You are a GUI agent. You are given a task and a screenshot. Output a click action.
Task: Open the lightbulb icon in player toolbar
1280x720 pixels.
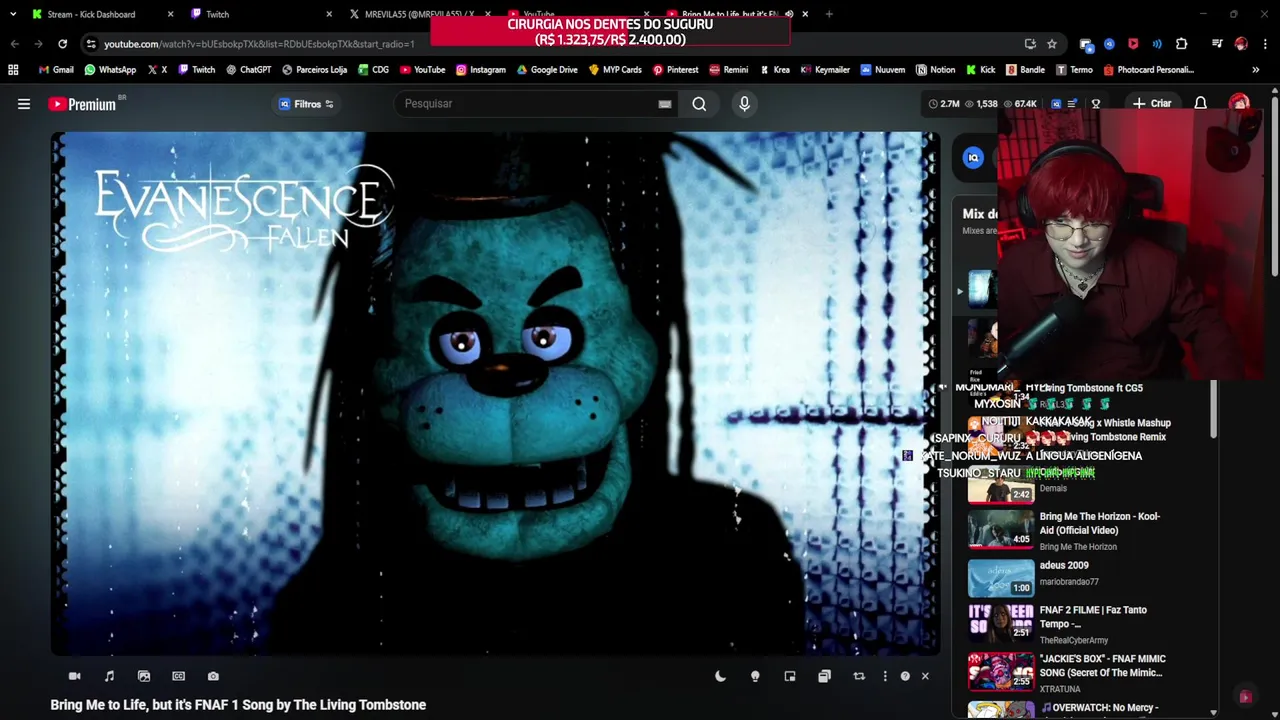click(x=755, y=677)
